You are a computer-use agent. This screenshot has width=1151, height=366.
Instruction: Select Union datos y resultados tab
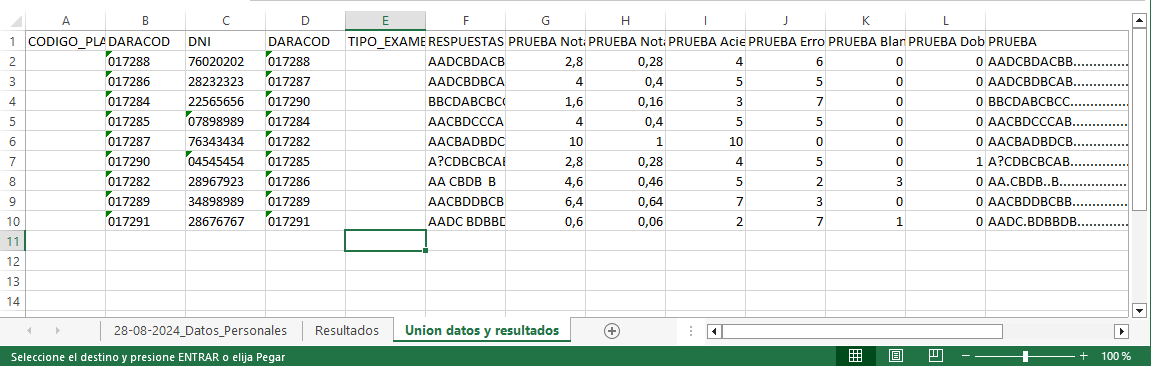point(482,331)
